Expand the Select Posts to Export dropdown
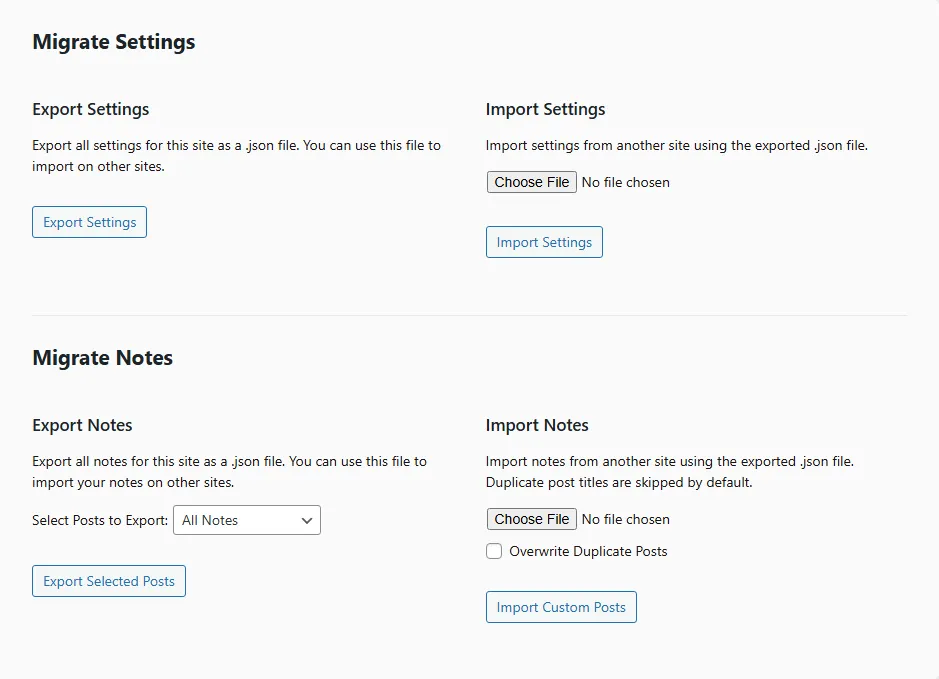The width and height of the screenshot is (939, 679). 246,520
